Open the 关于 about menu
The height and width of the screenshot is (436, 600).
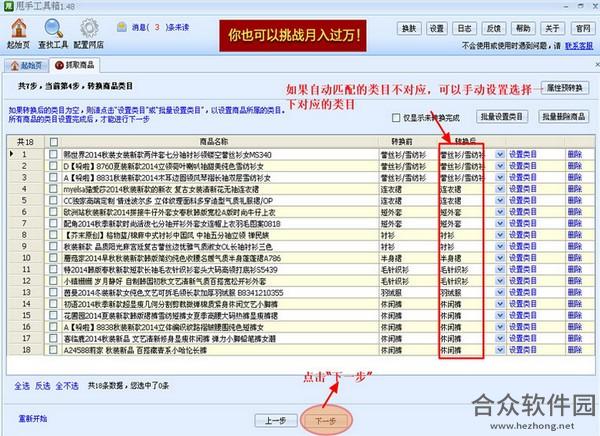[x=552, y=28]
